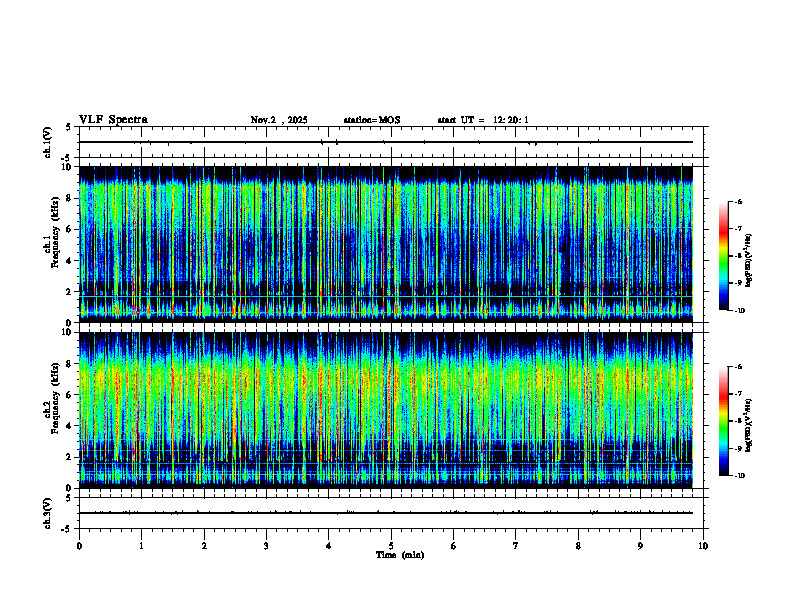The image size is (792, 612).
Task: Click the ch.2 colorbar "-10" tick label
Action: pyautogui.click(x=739, y=476)
